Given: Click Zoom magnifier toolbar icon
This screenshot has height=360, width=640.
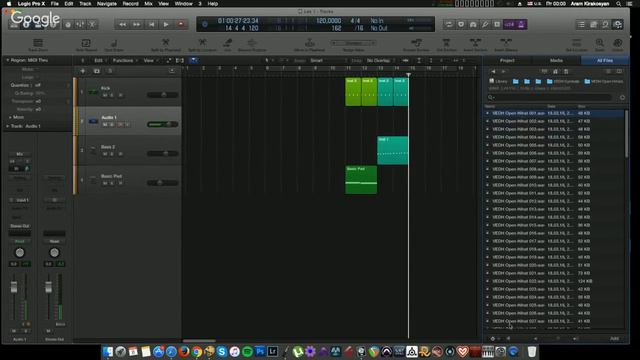Looking at the screenshot, I should pos(600,44).
